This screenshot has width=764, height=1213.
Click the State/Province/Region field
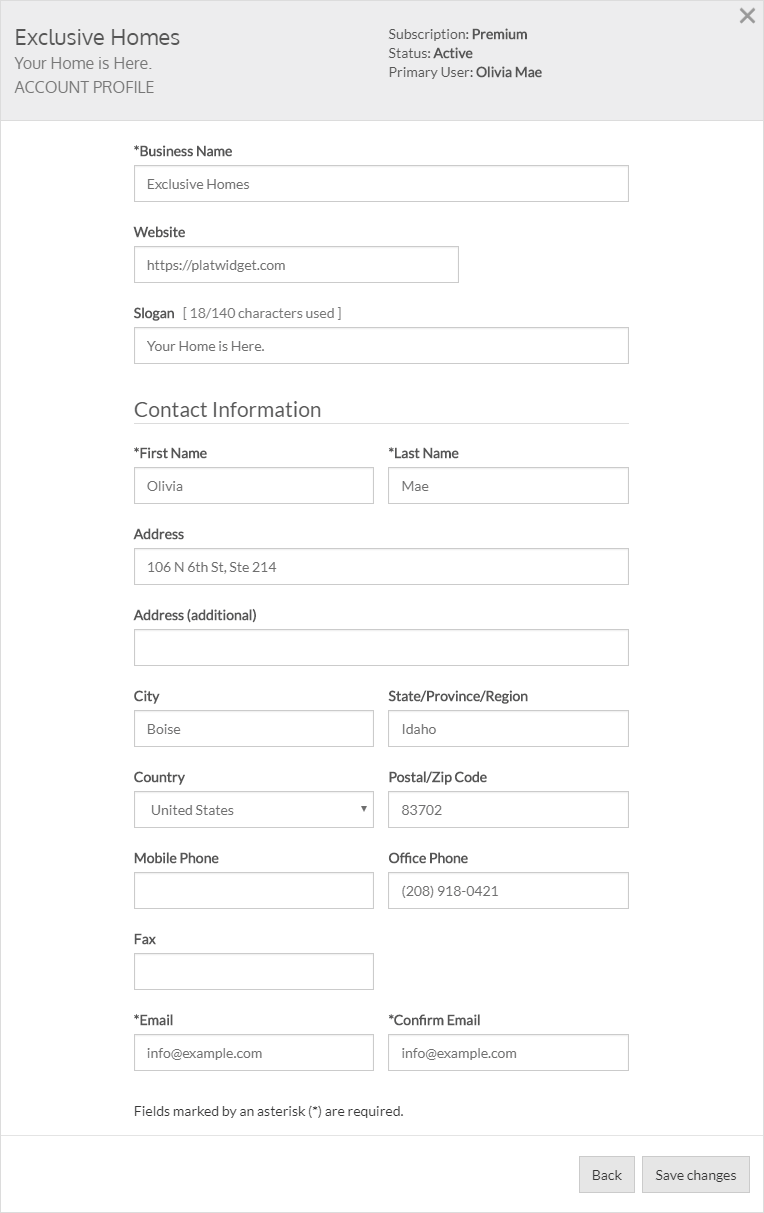click(508, 729)
